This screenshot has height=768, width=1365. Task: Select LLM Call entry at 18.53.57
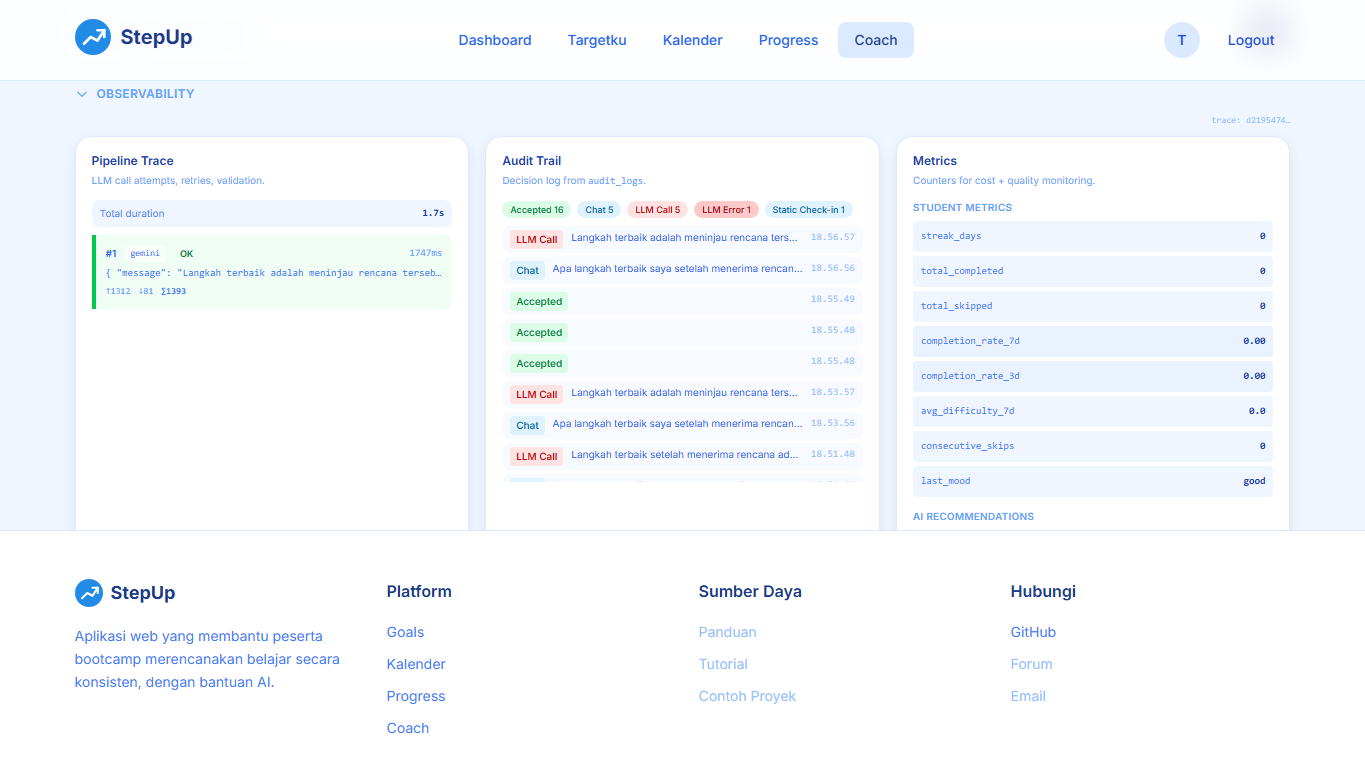coord(682,393)
